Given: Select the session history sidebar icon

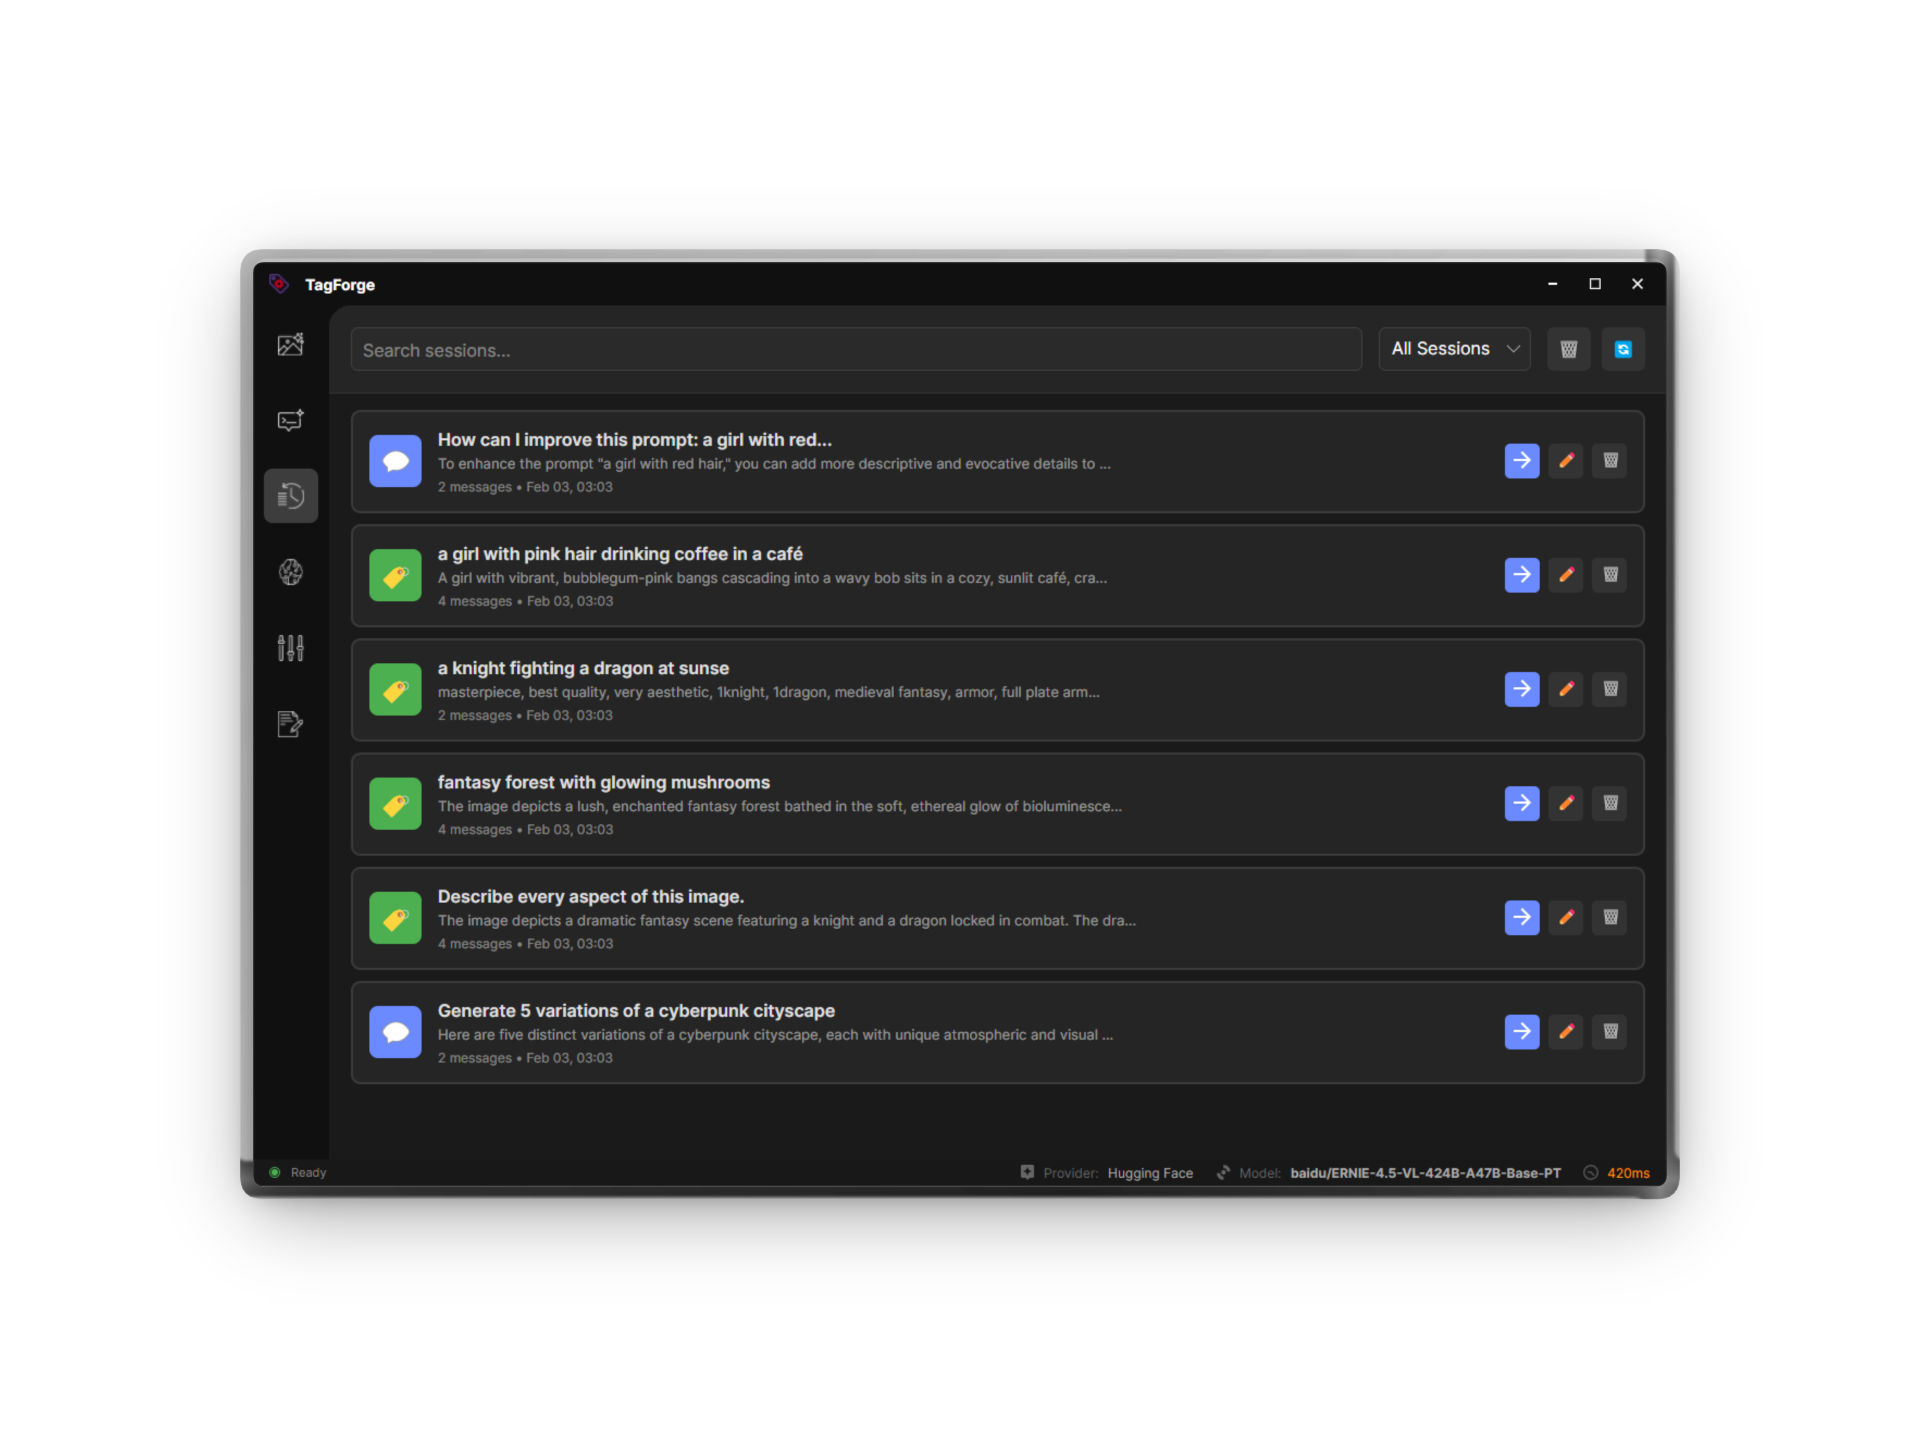Looking at the screenshot, I should (x=290, y=496).
